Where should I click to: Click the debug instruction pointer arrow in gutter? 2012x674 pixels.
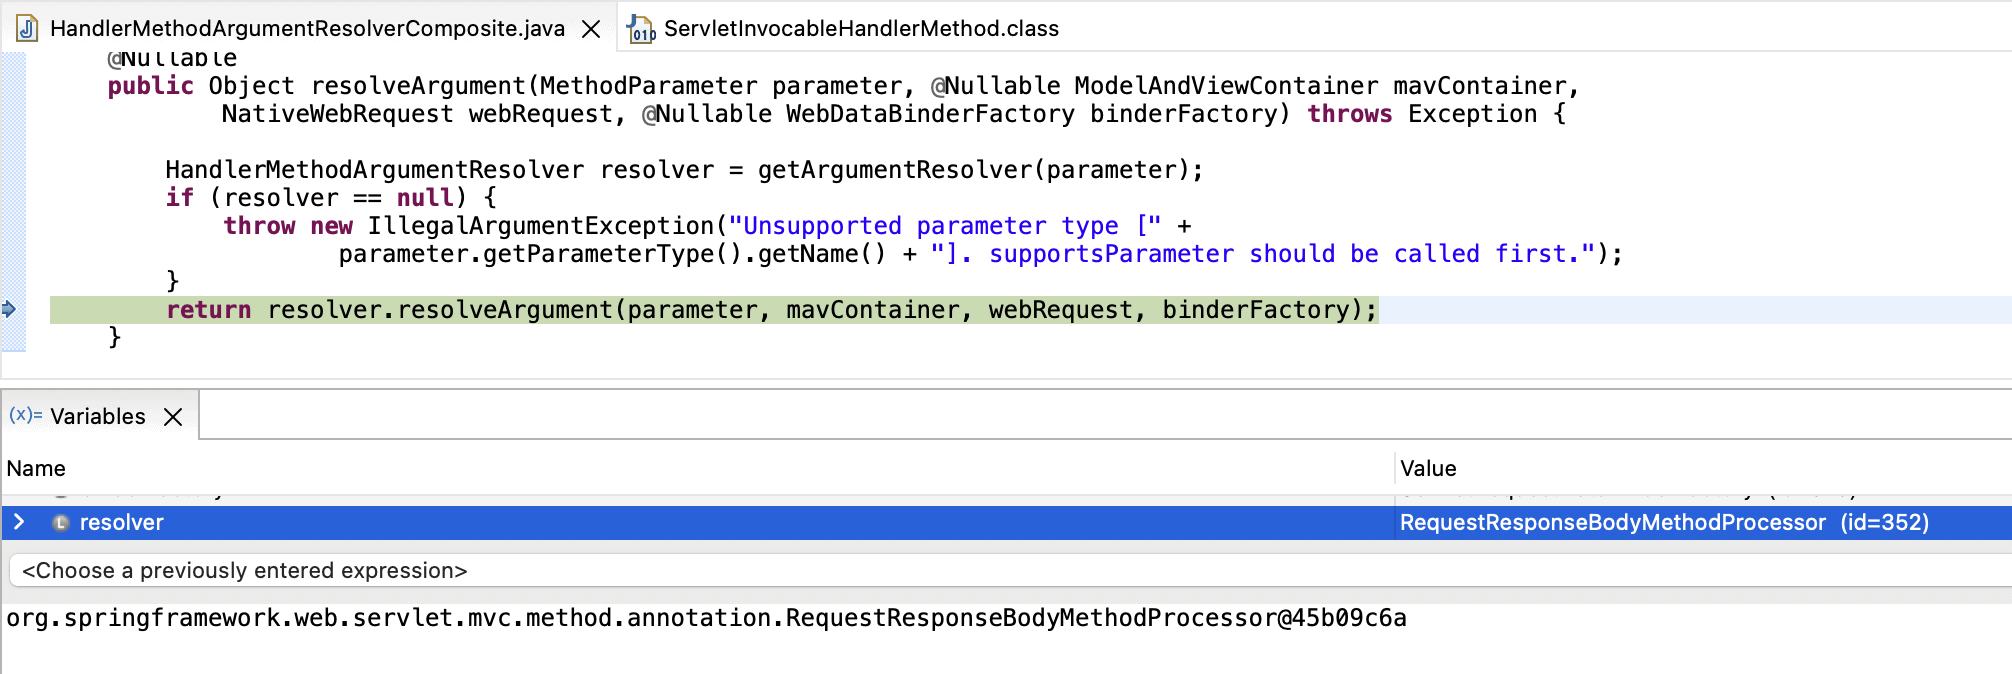9,309
